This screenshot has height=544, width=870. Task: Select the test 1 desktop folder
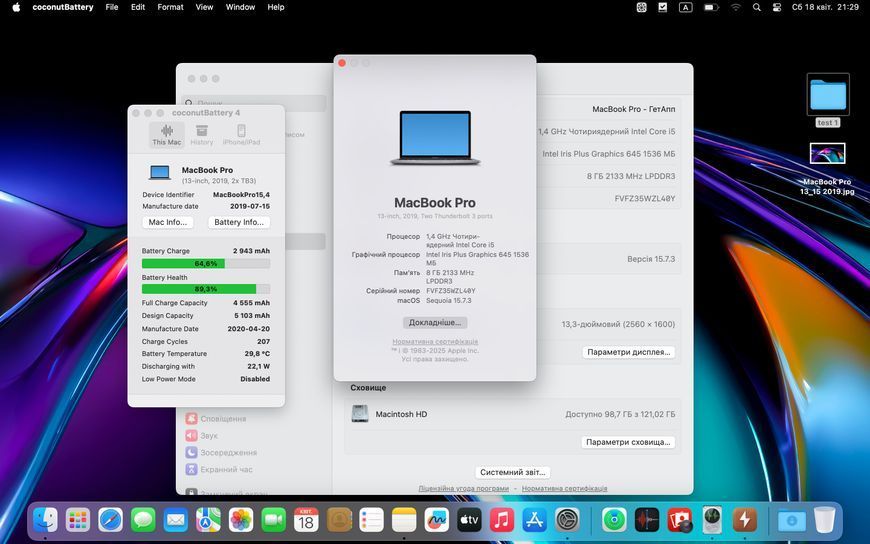click(x=828, y=100)
